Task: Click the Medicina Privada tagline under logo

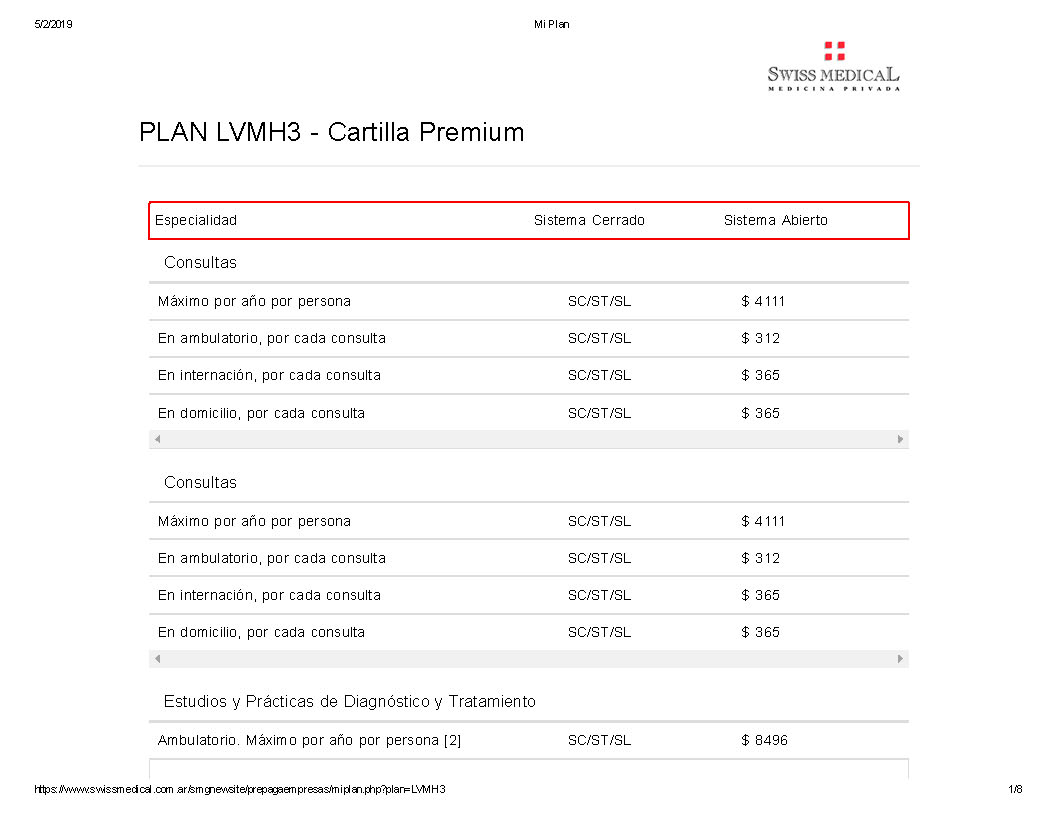Action: (x=833, y=89)
